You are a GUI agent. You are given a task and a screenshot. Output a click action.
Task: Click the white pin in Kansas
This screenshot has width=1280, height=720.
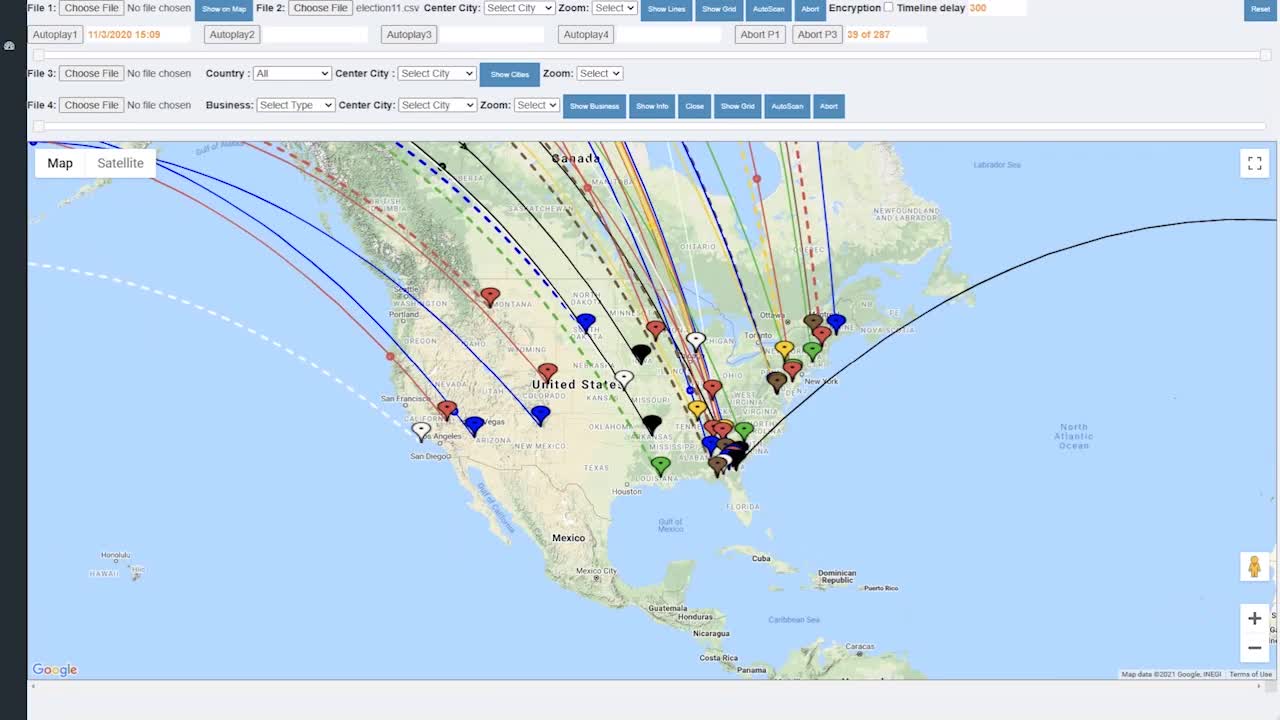624,380
